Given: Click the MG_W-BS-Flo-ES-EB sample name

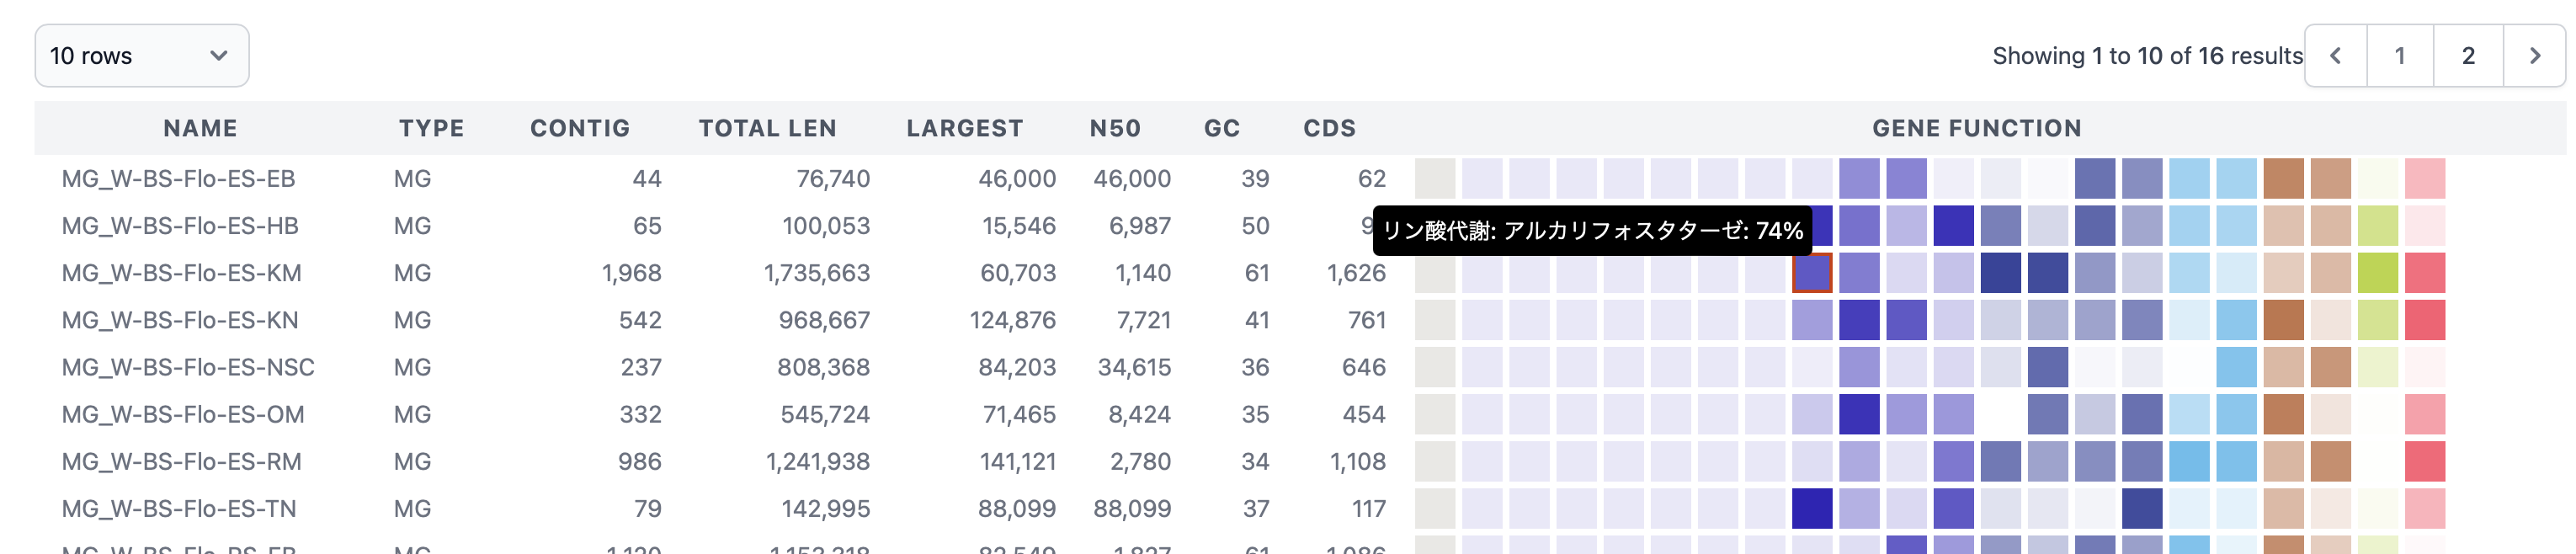Looking at the screenshot, I should 178,179.
